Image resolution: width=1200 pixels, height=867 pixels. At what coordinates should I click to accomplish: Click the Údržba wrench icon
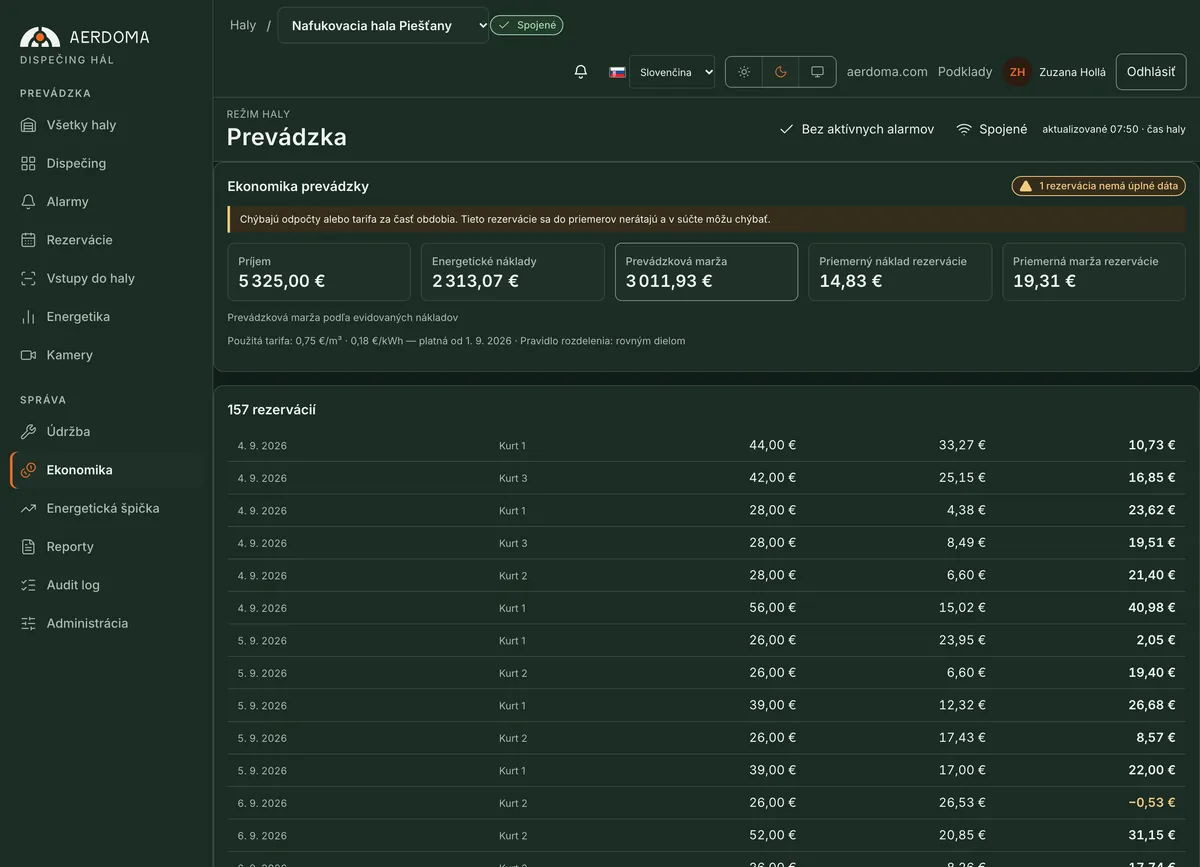[x=28, y=432]
